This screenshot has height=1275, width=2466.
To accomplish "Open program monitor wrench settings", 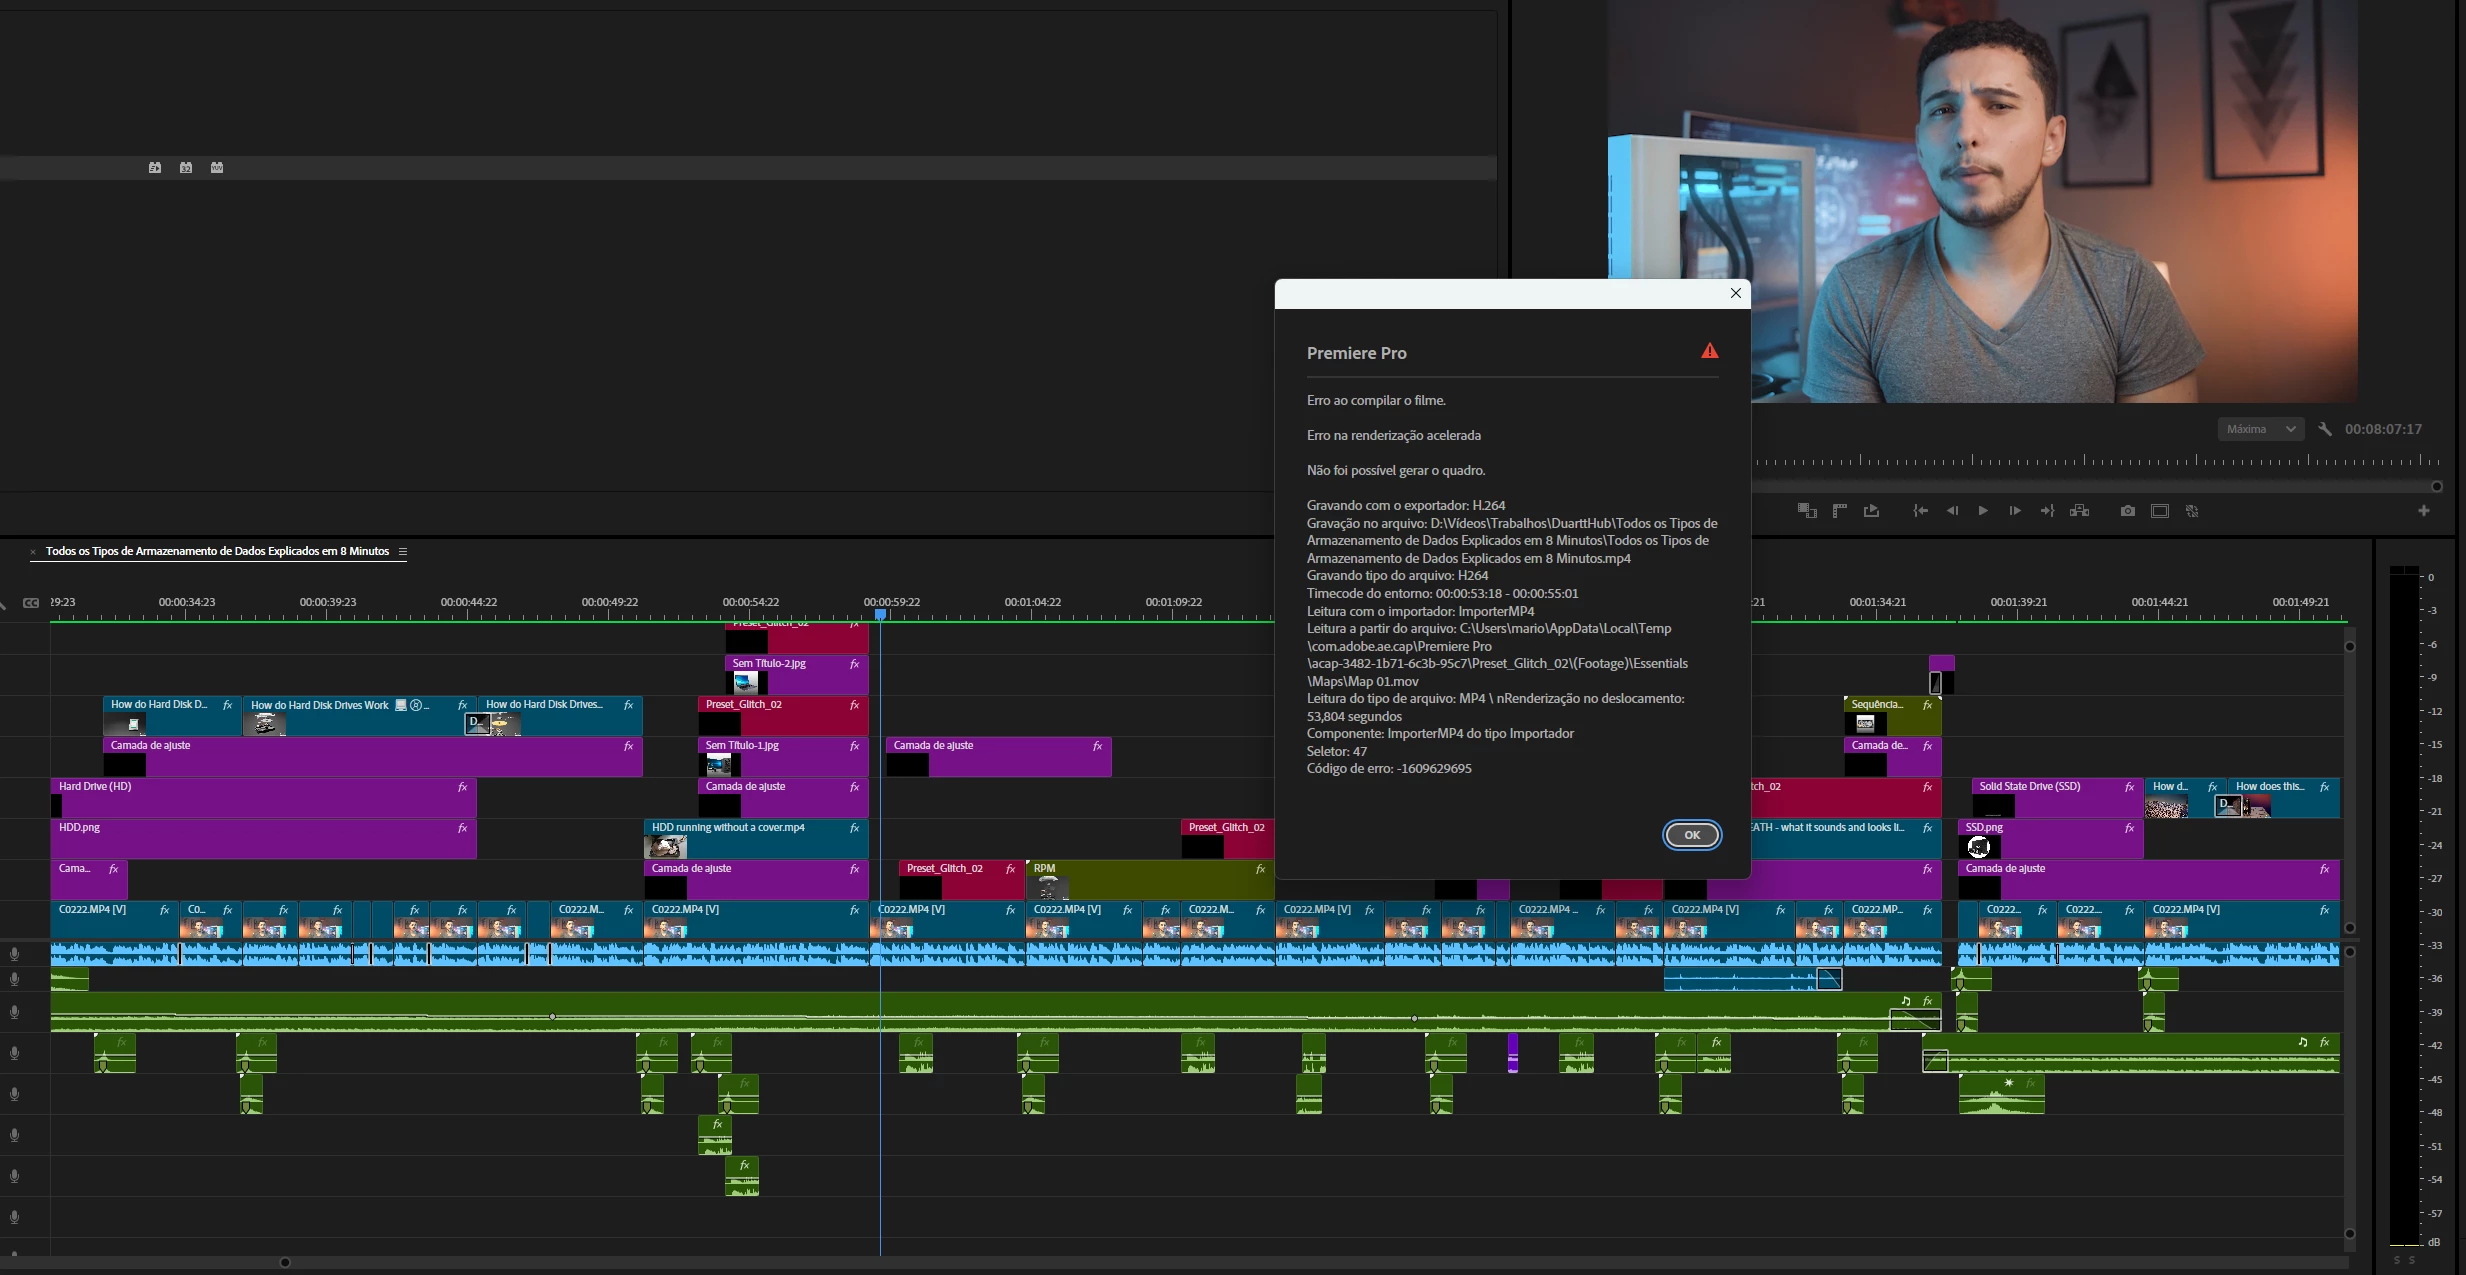I will 2324,429.
